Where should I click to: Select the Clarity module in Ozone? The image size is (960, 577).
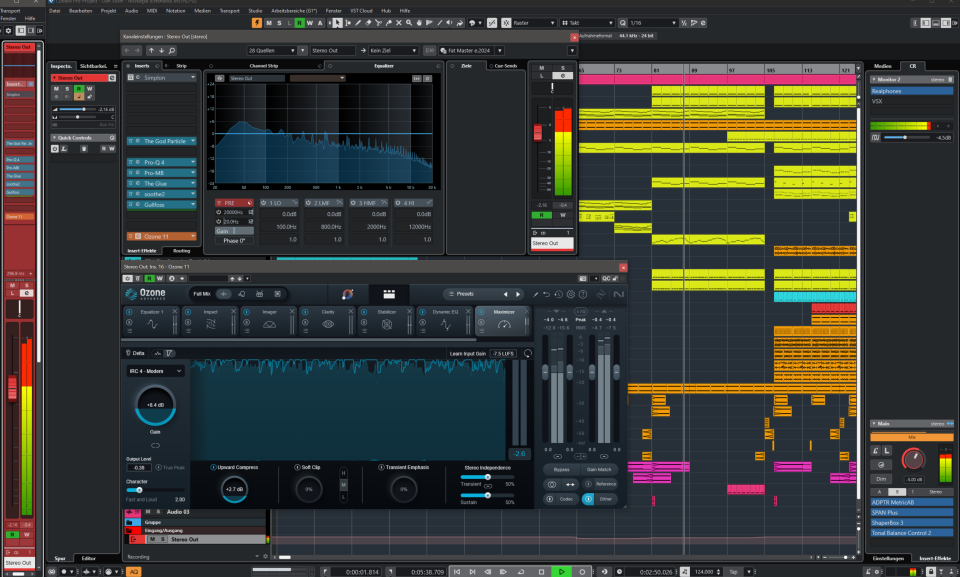328,323
